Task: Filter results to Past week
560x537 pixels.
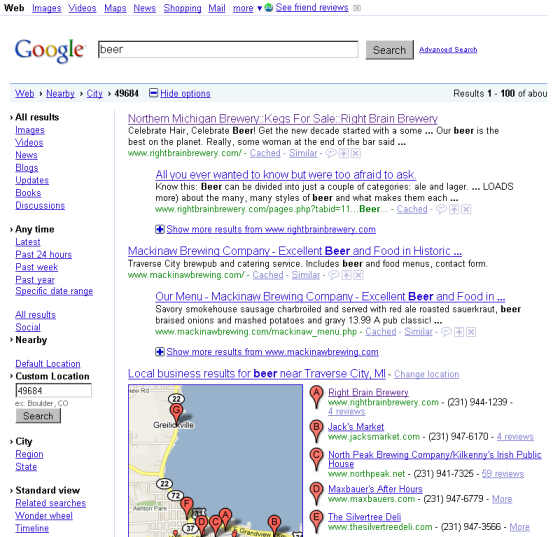Action: tap(36, 267)
